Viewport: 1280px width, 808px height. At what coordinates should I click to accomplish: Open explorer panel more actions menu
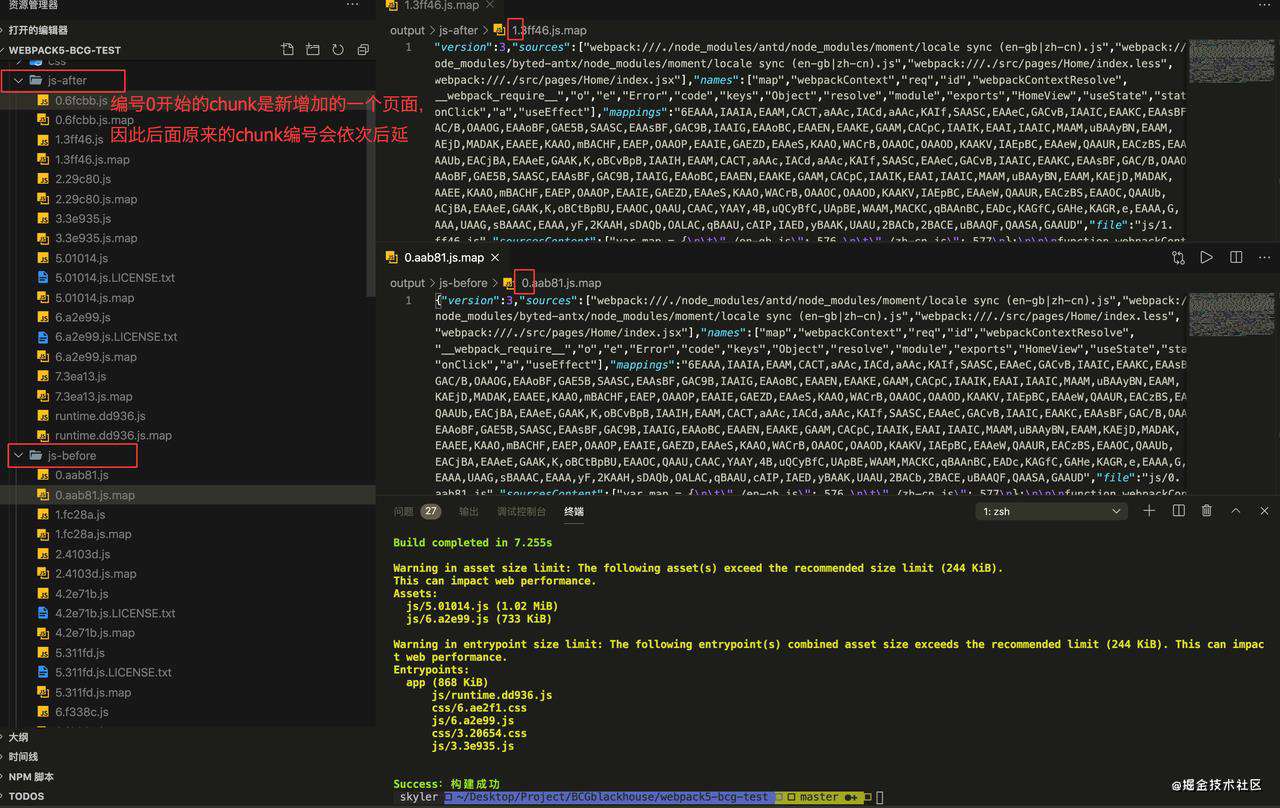tap(352, 5)
